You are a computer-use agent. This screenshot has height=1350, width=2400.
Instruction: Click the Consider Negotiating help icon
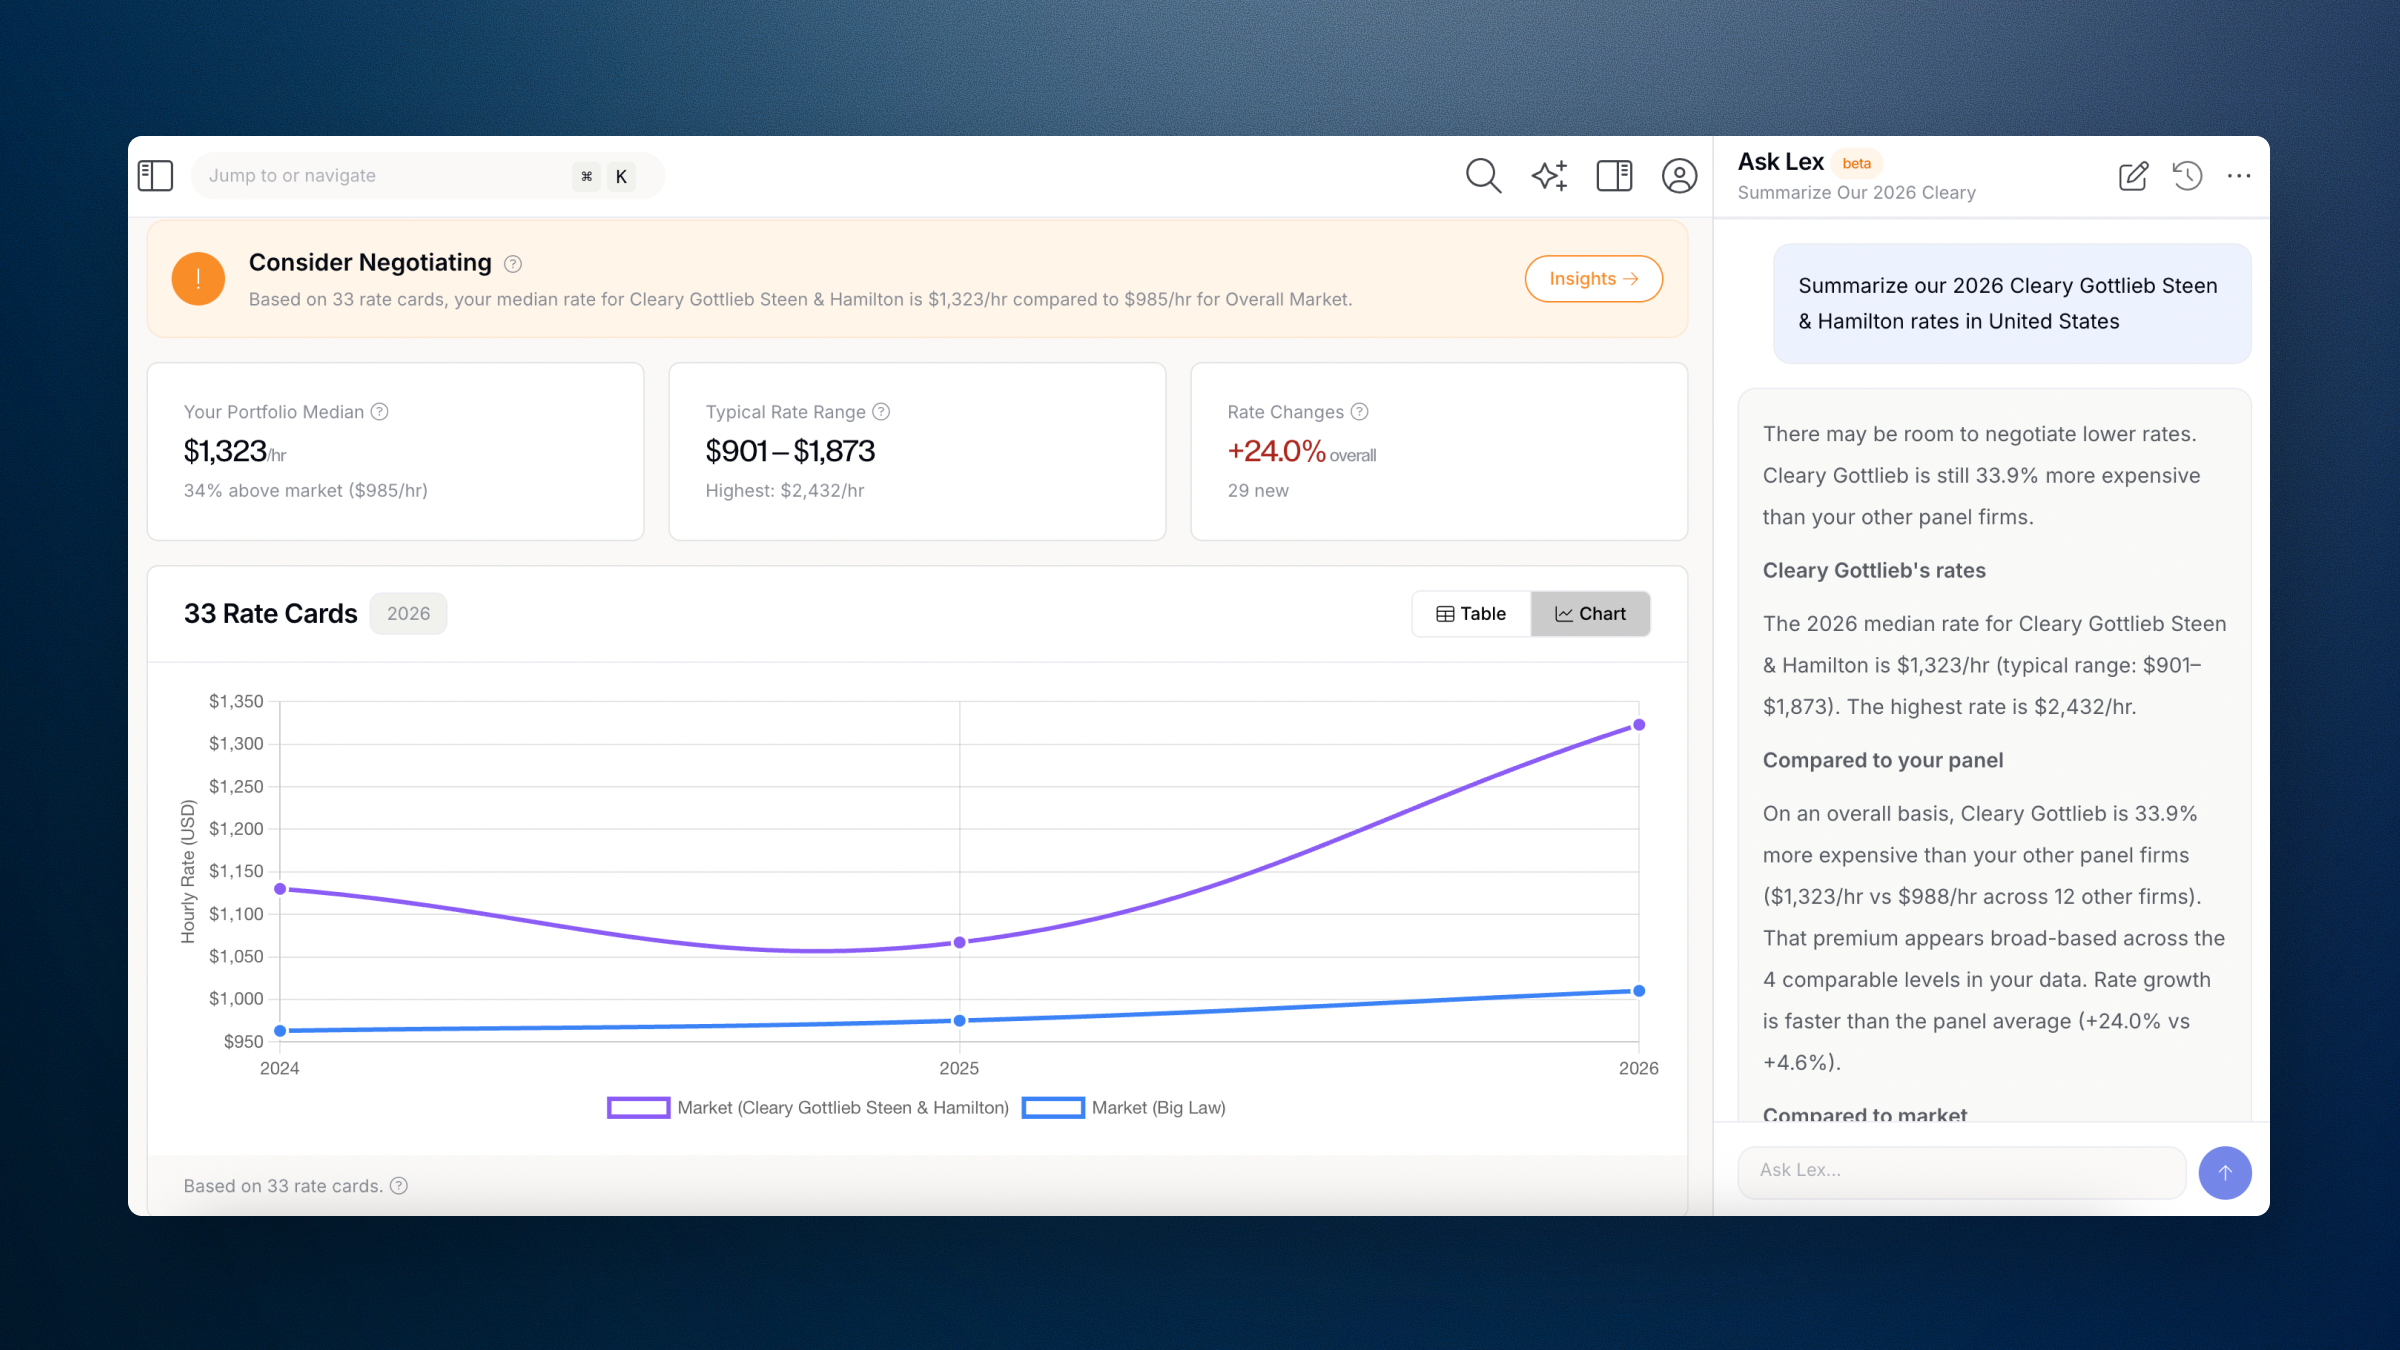[513, 264]
